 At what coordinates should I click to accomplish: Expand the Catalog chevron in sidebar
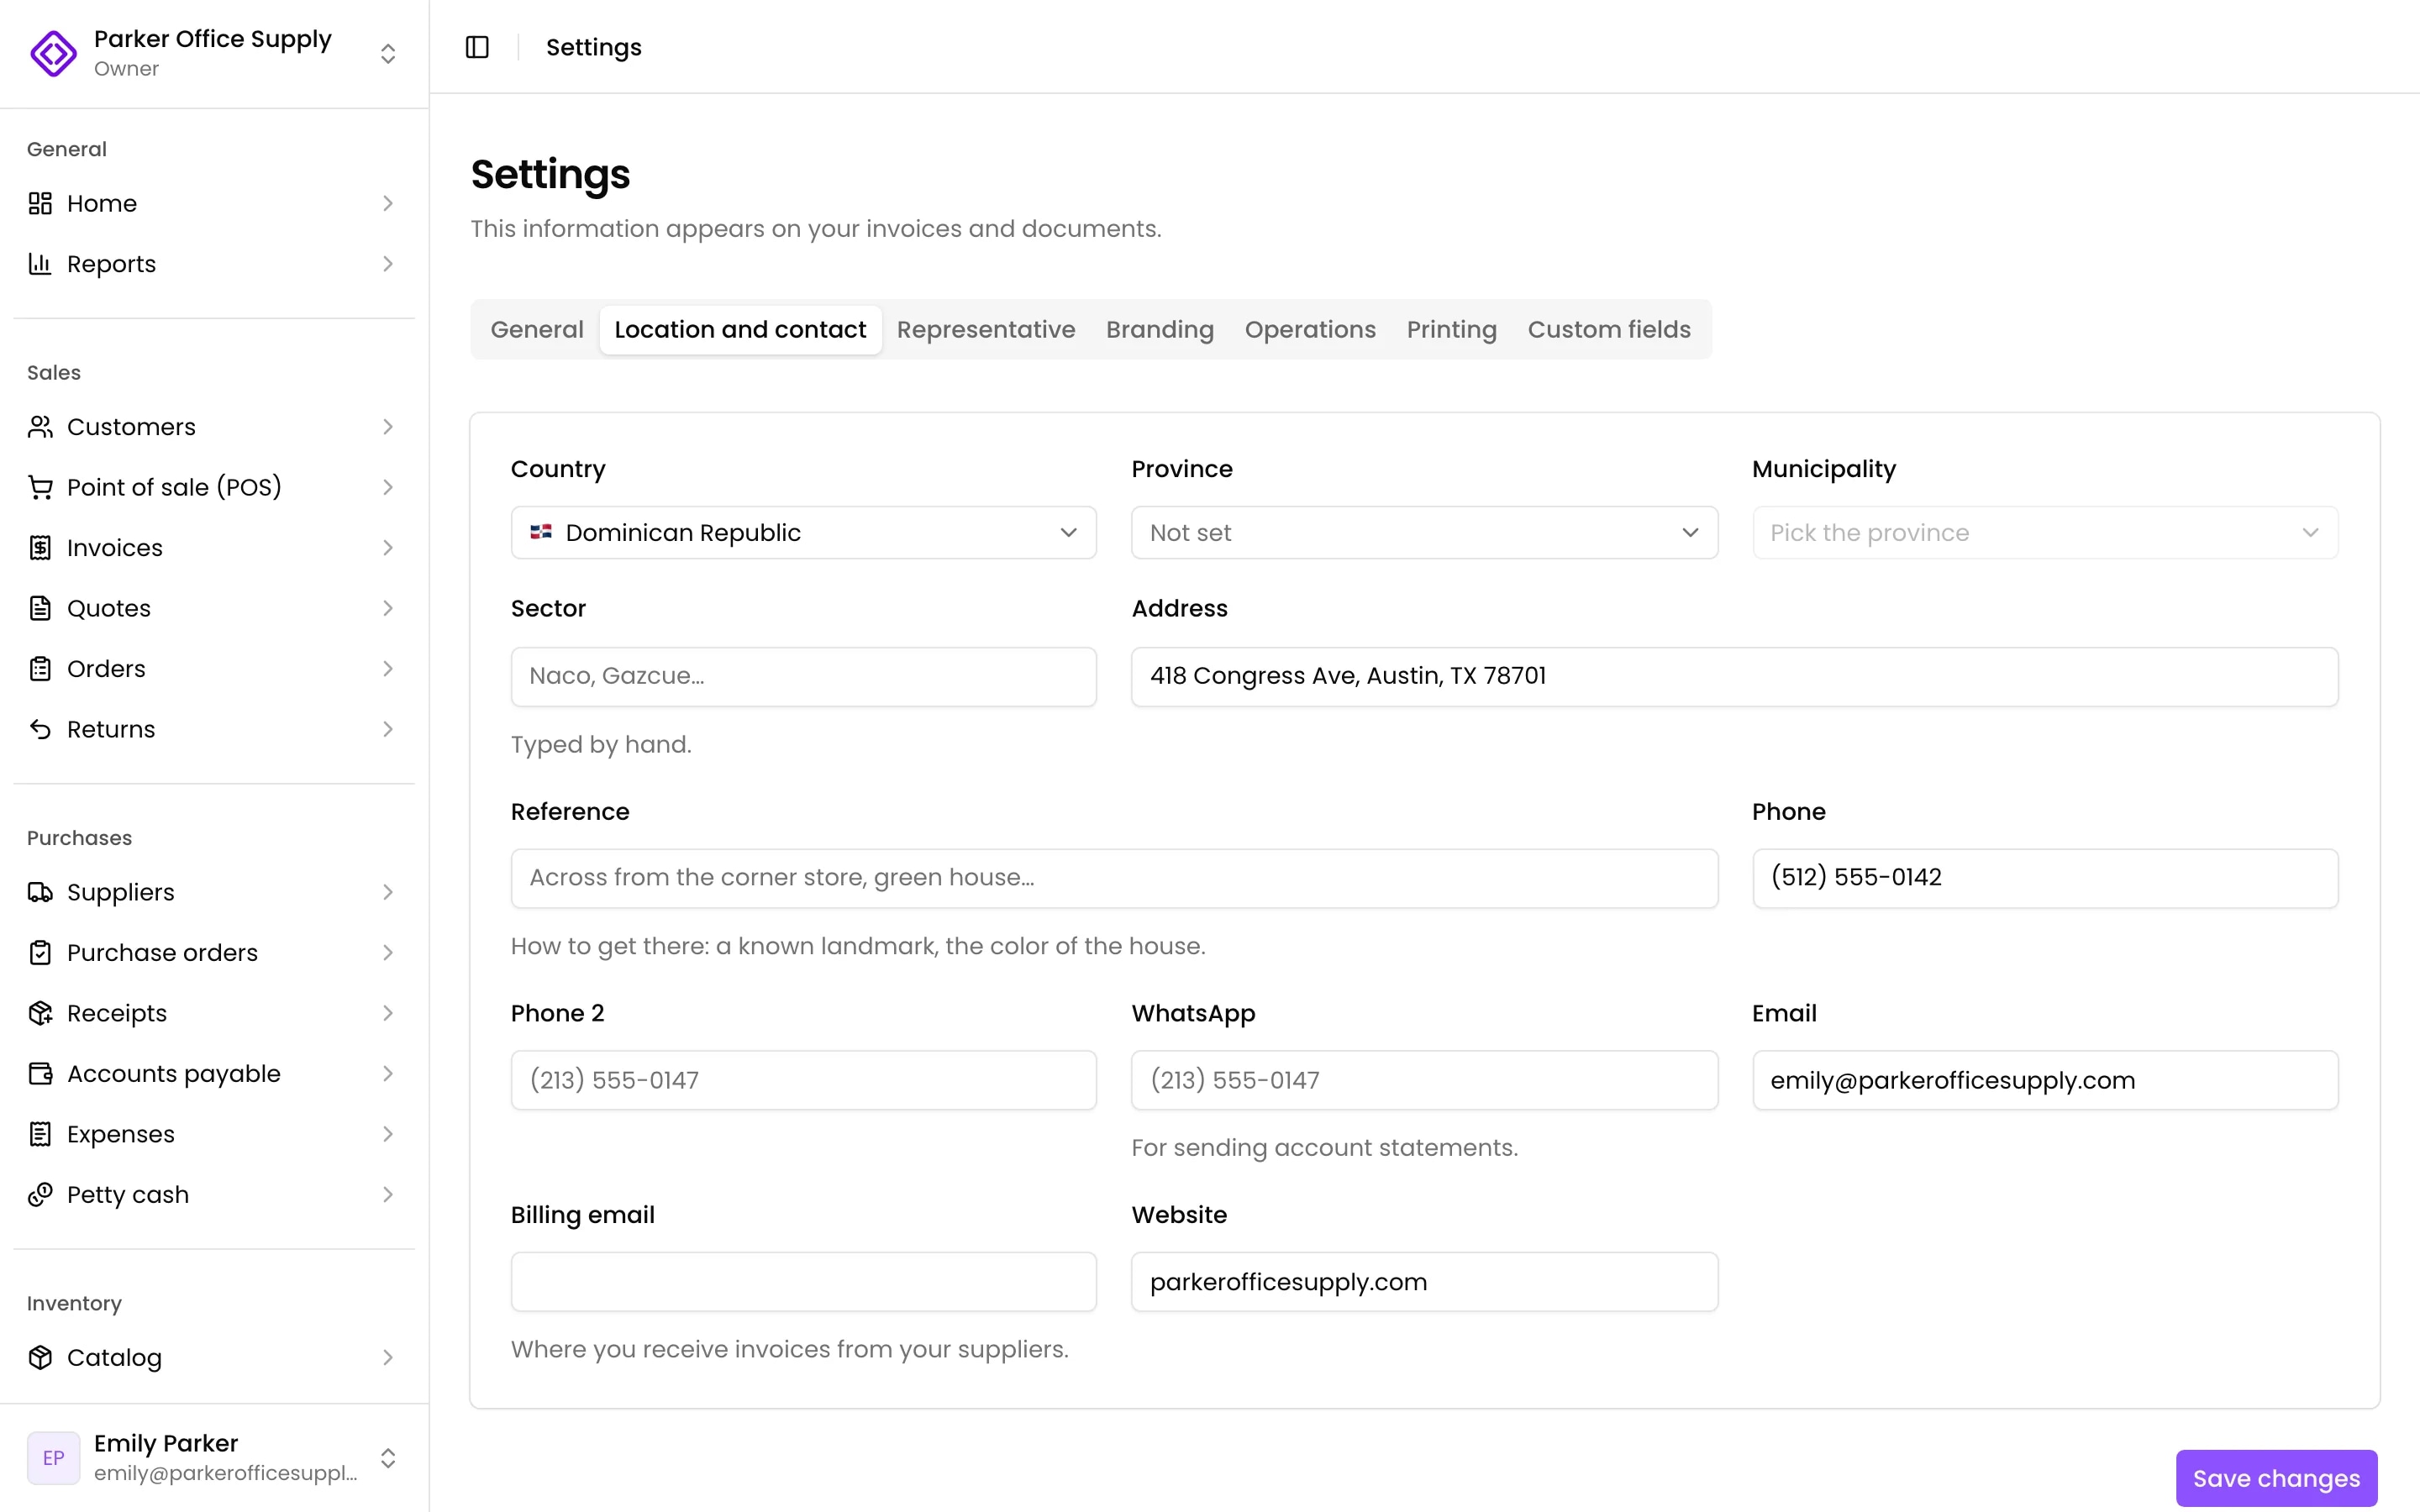[x=388, y=1357]
